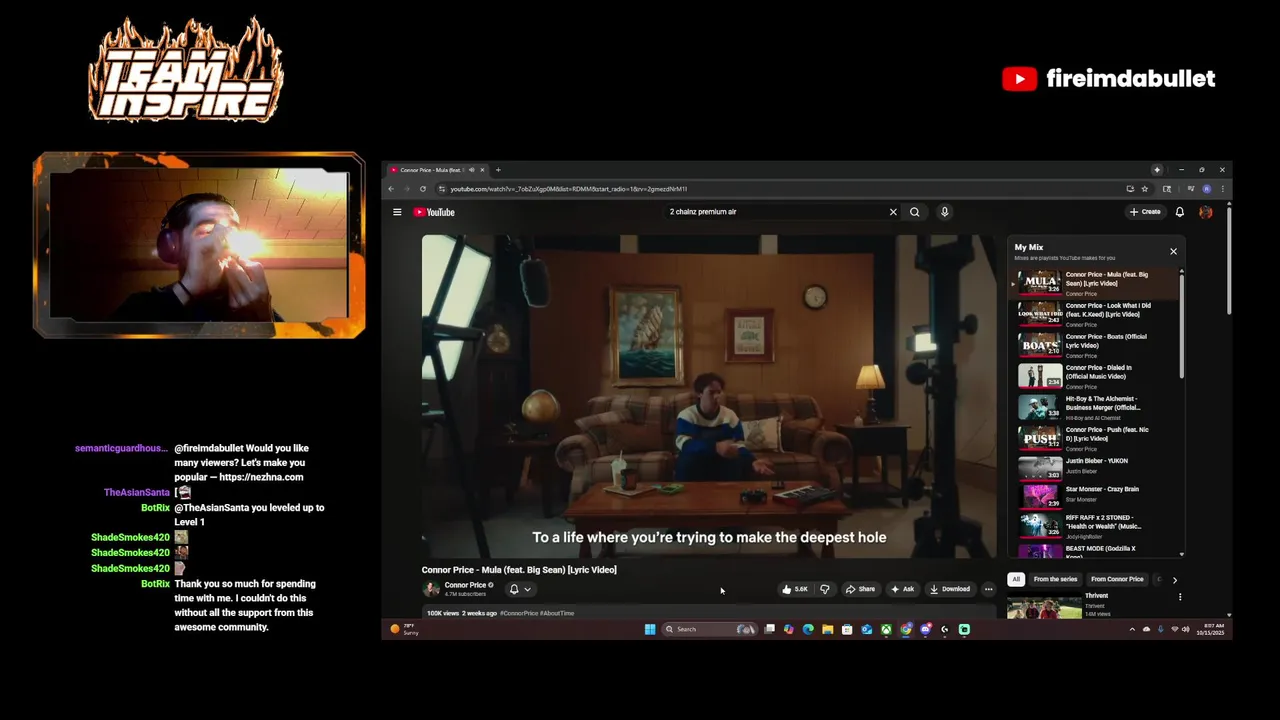Go back with the browser back arrow
1280x720 pixels.
[x=391, y=189]
